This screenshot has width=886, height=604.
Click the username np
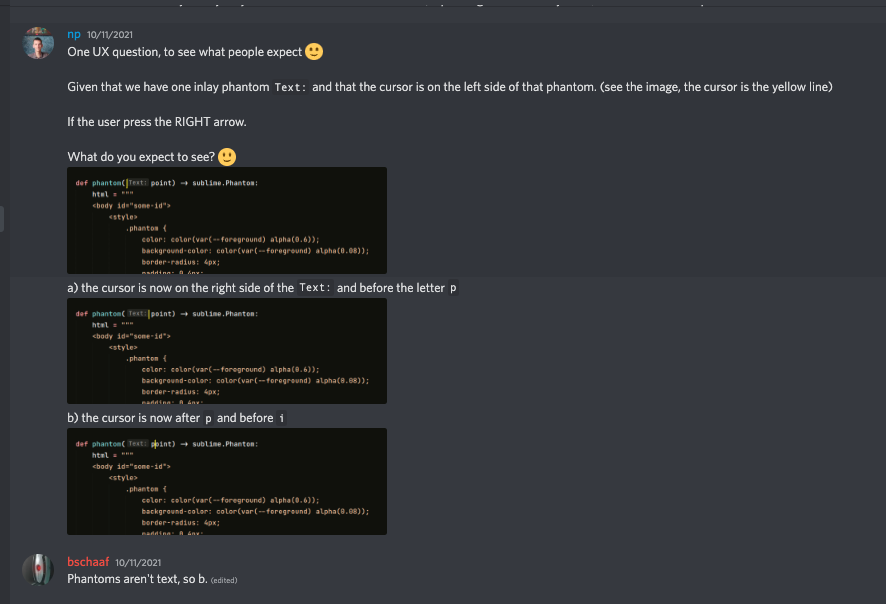point(72,33)
